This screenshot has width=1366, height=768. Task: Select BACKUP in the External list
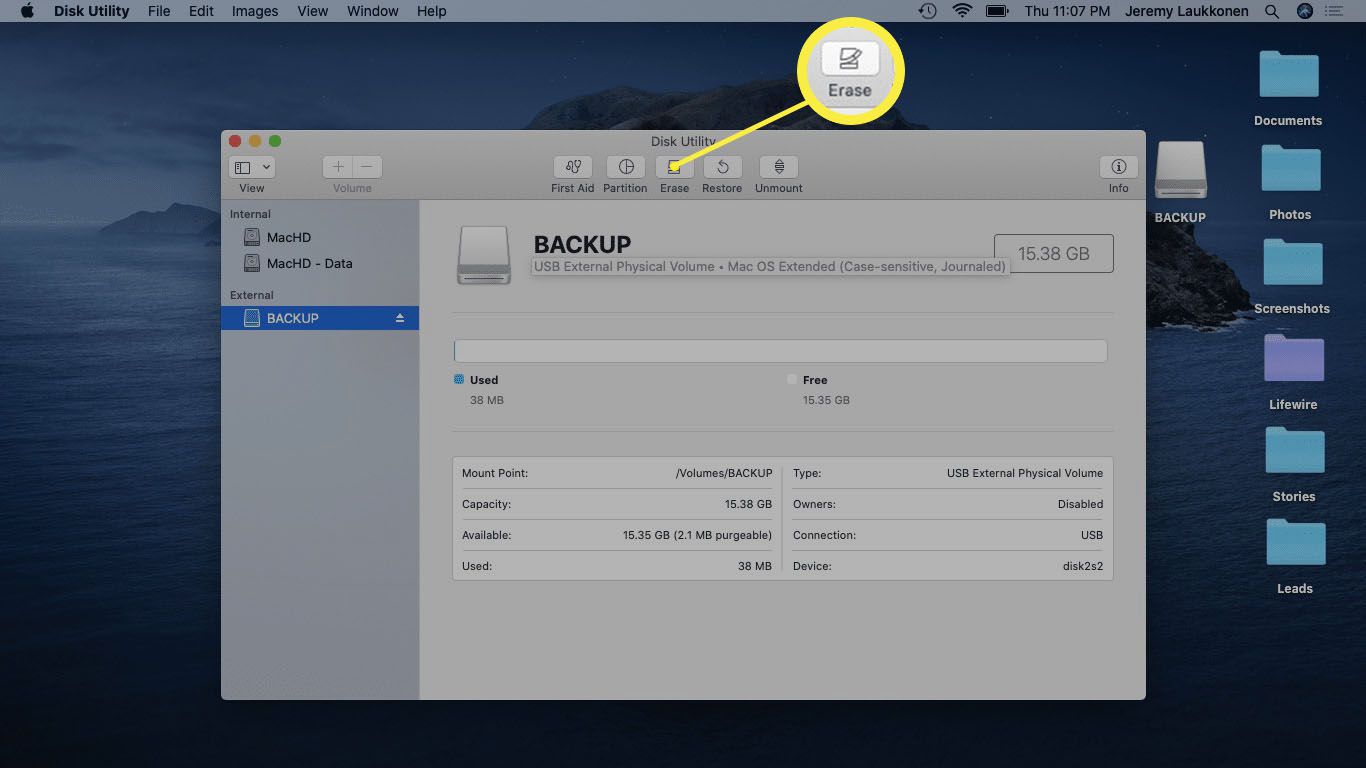pyautogui.click(x=320, y=318)
